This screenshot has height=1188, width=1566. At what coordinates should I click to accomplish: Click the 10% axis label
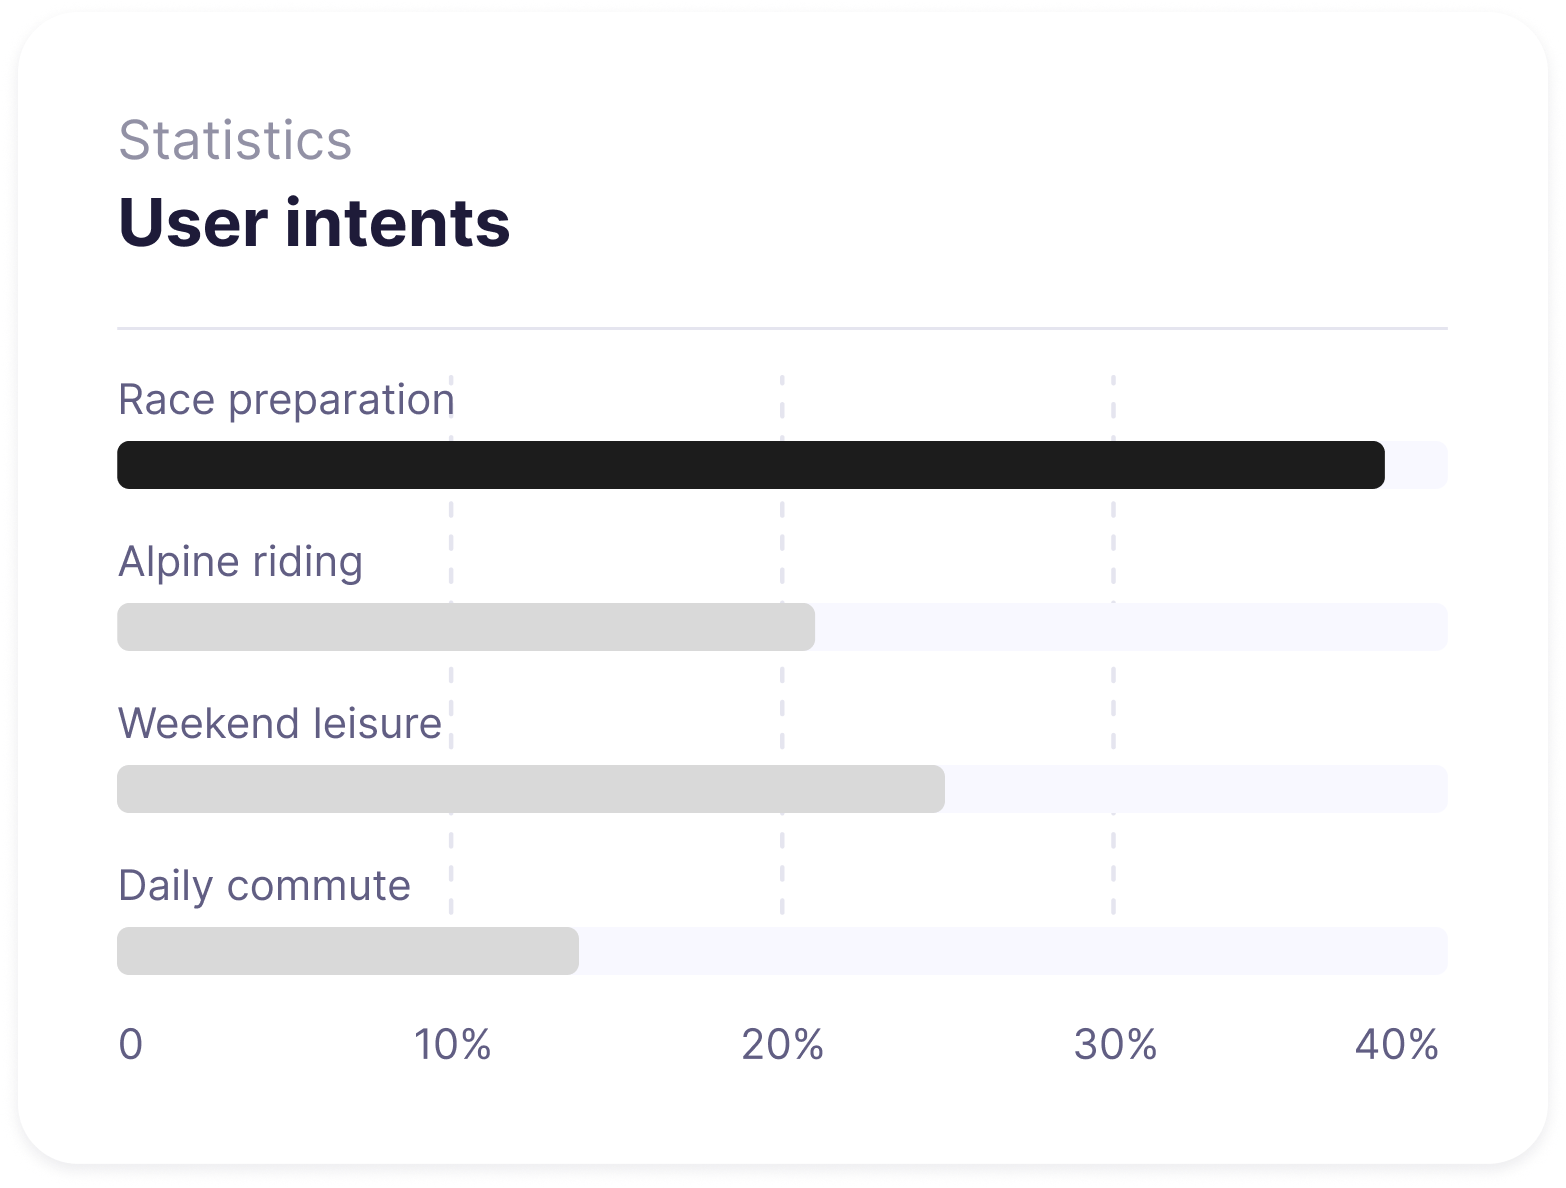pyautogui.click(x=452, y=1045)
